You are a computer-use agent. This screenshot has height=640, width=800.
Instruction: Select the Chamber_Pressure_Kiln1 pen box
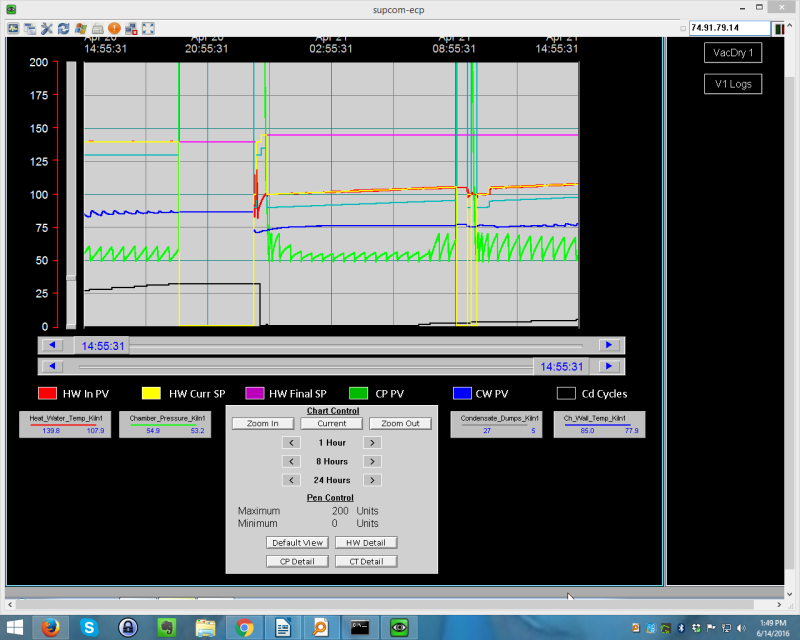165,425
